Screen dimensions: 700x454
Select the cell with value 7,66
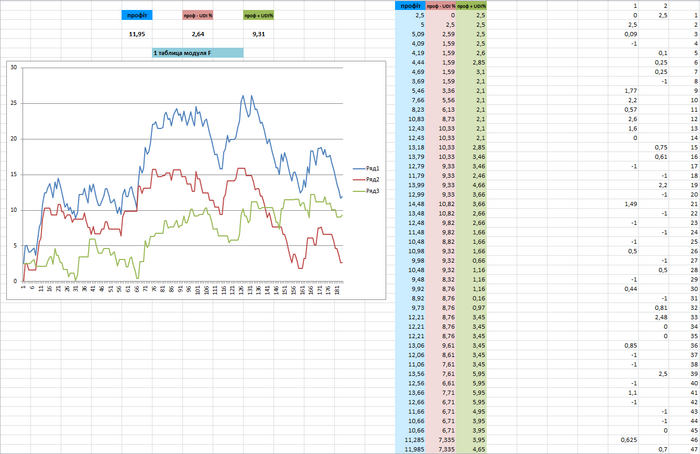(x=410, y=100)
